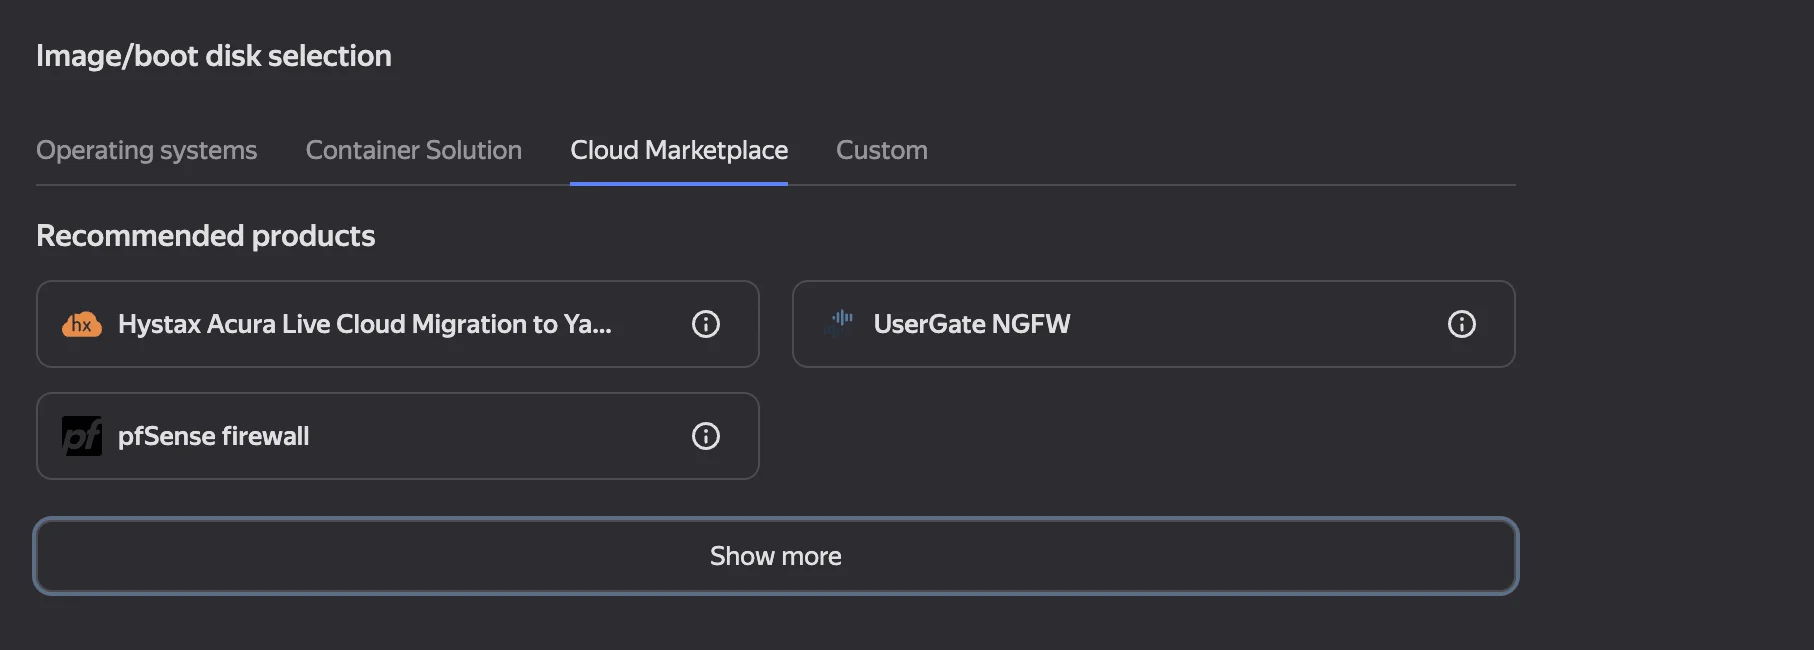Click the pfSense pf logo icon
Screen dimensions: 1814x650
click(82, 436)
